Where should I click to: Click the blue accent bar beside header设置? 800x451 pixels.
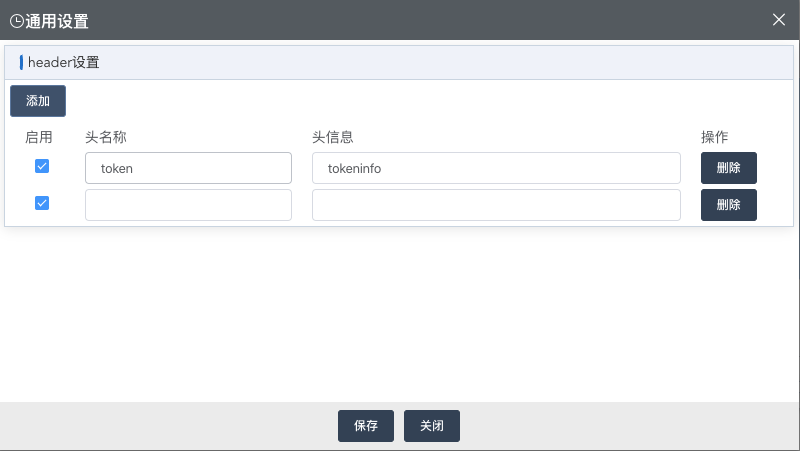point(21,62)
